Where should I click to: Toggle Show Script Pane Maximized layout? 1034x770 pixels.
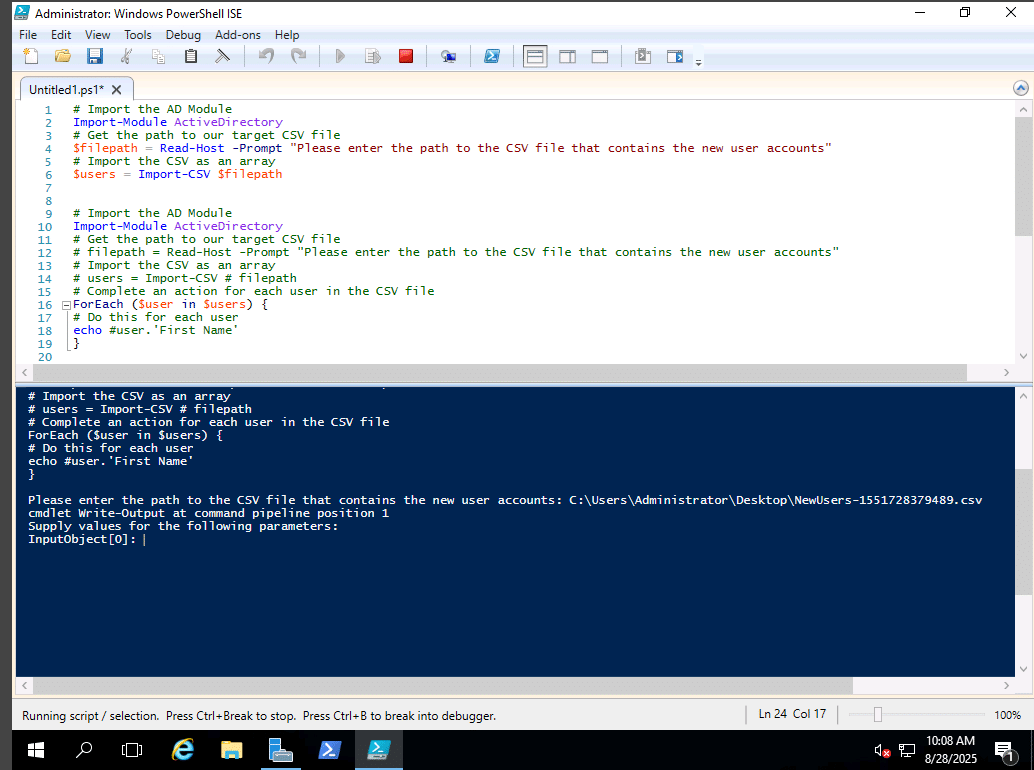[600, 57]
